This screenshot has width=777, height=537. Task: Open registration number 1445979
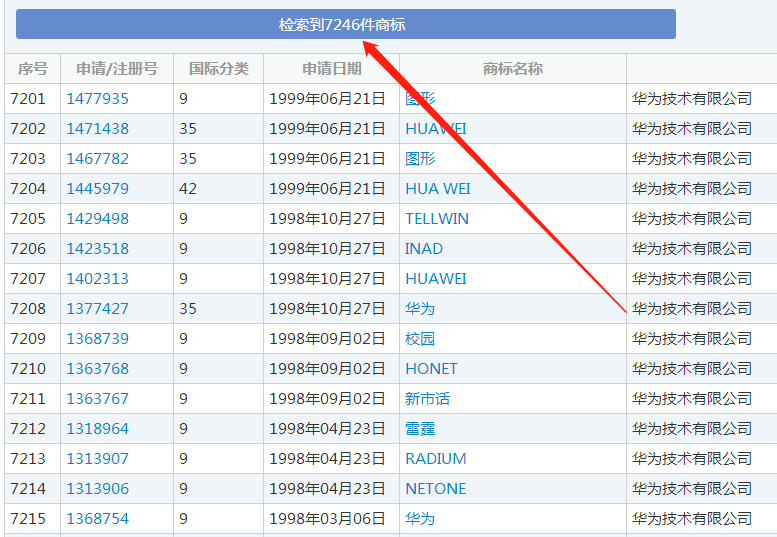pos(98,189)
